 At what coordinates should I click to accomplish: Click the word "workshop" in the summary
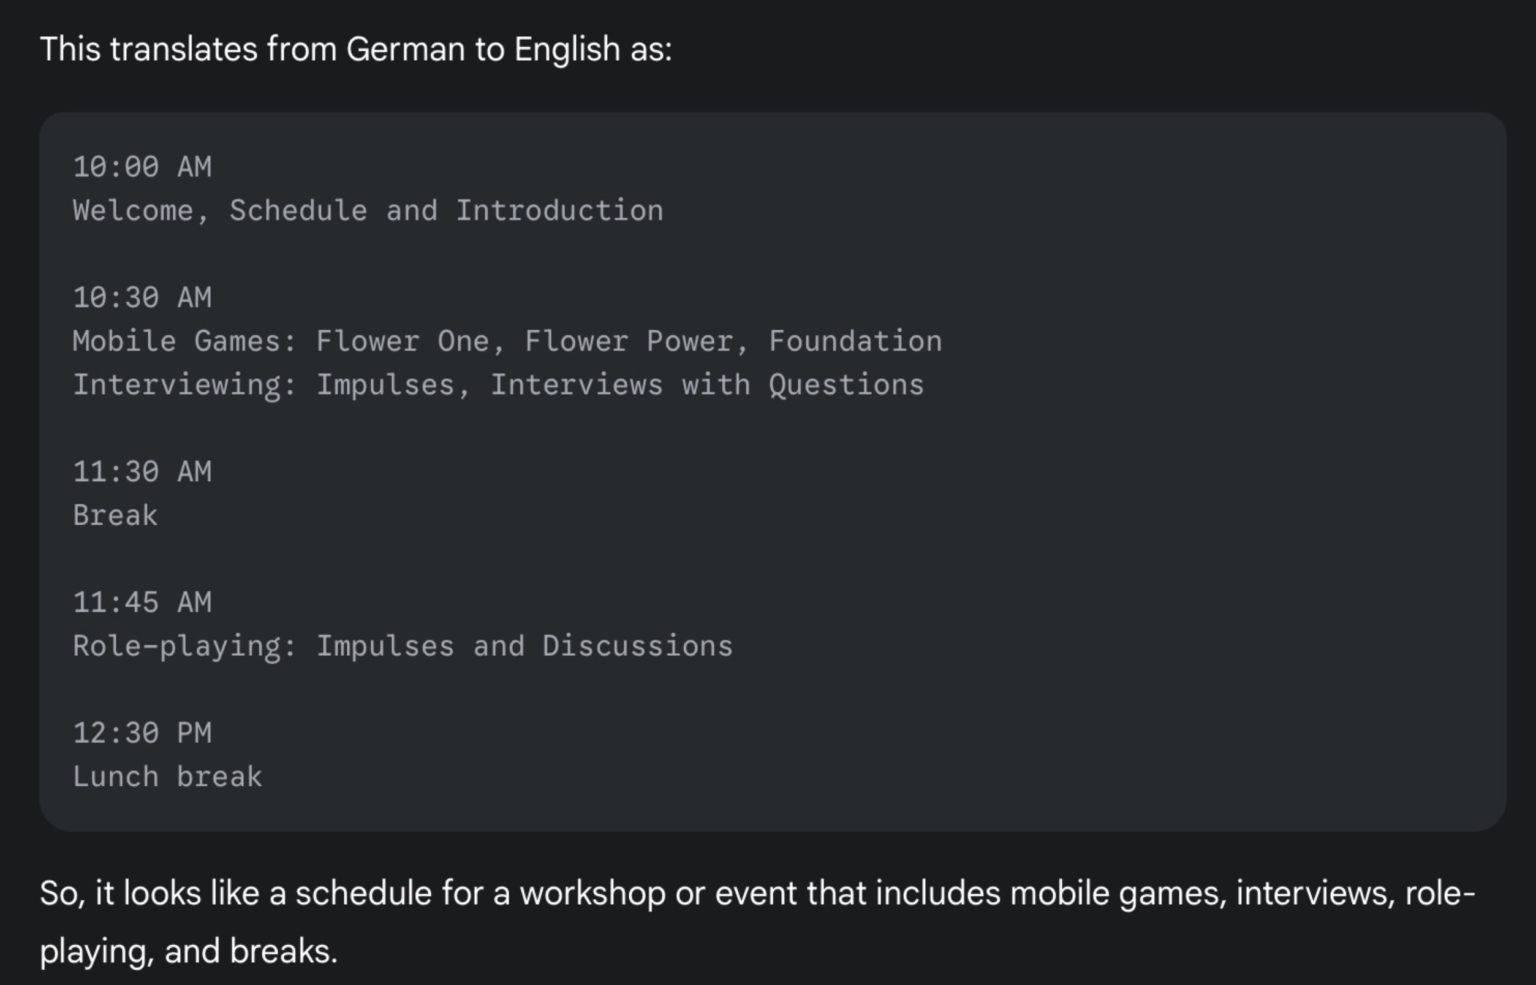point(592,893)
